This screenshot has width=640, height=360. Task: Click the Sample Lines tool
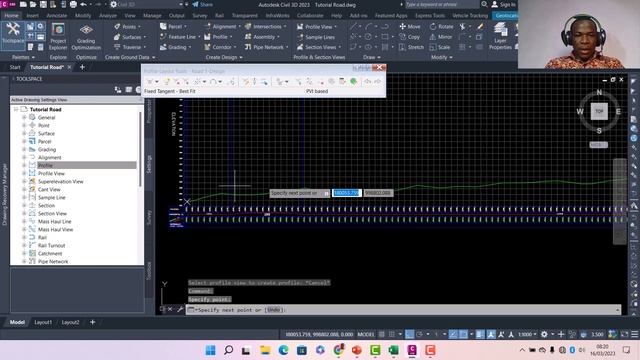point(316,37)
